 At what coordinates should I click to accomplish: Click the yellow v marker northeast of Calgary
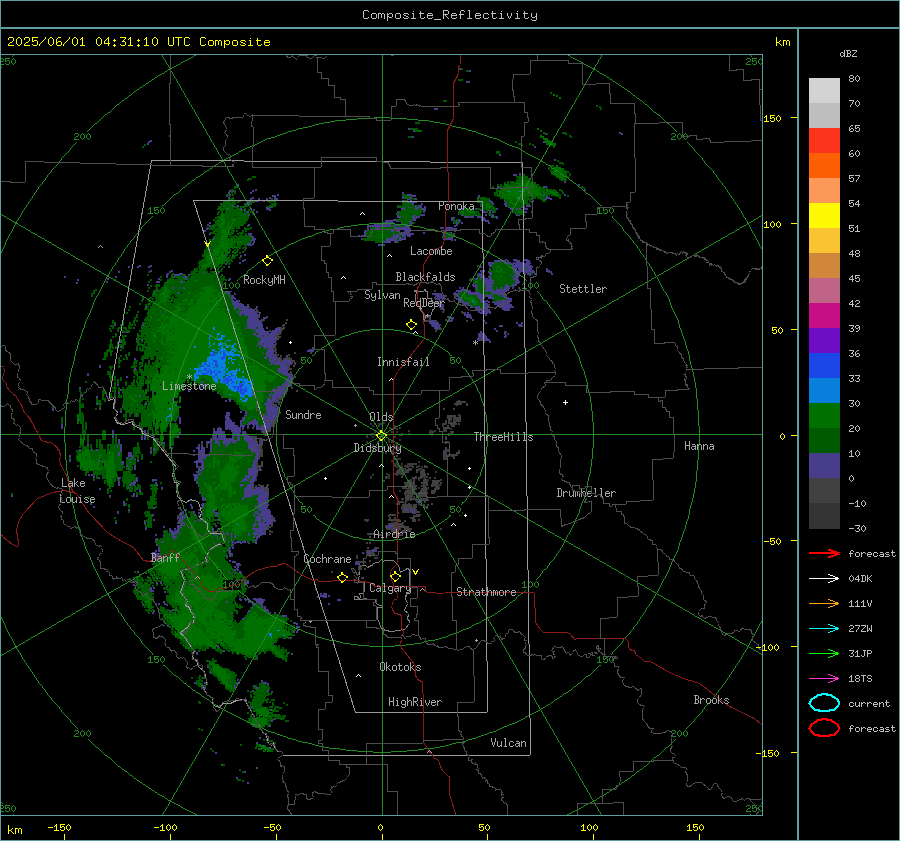point(416,572)
